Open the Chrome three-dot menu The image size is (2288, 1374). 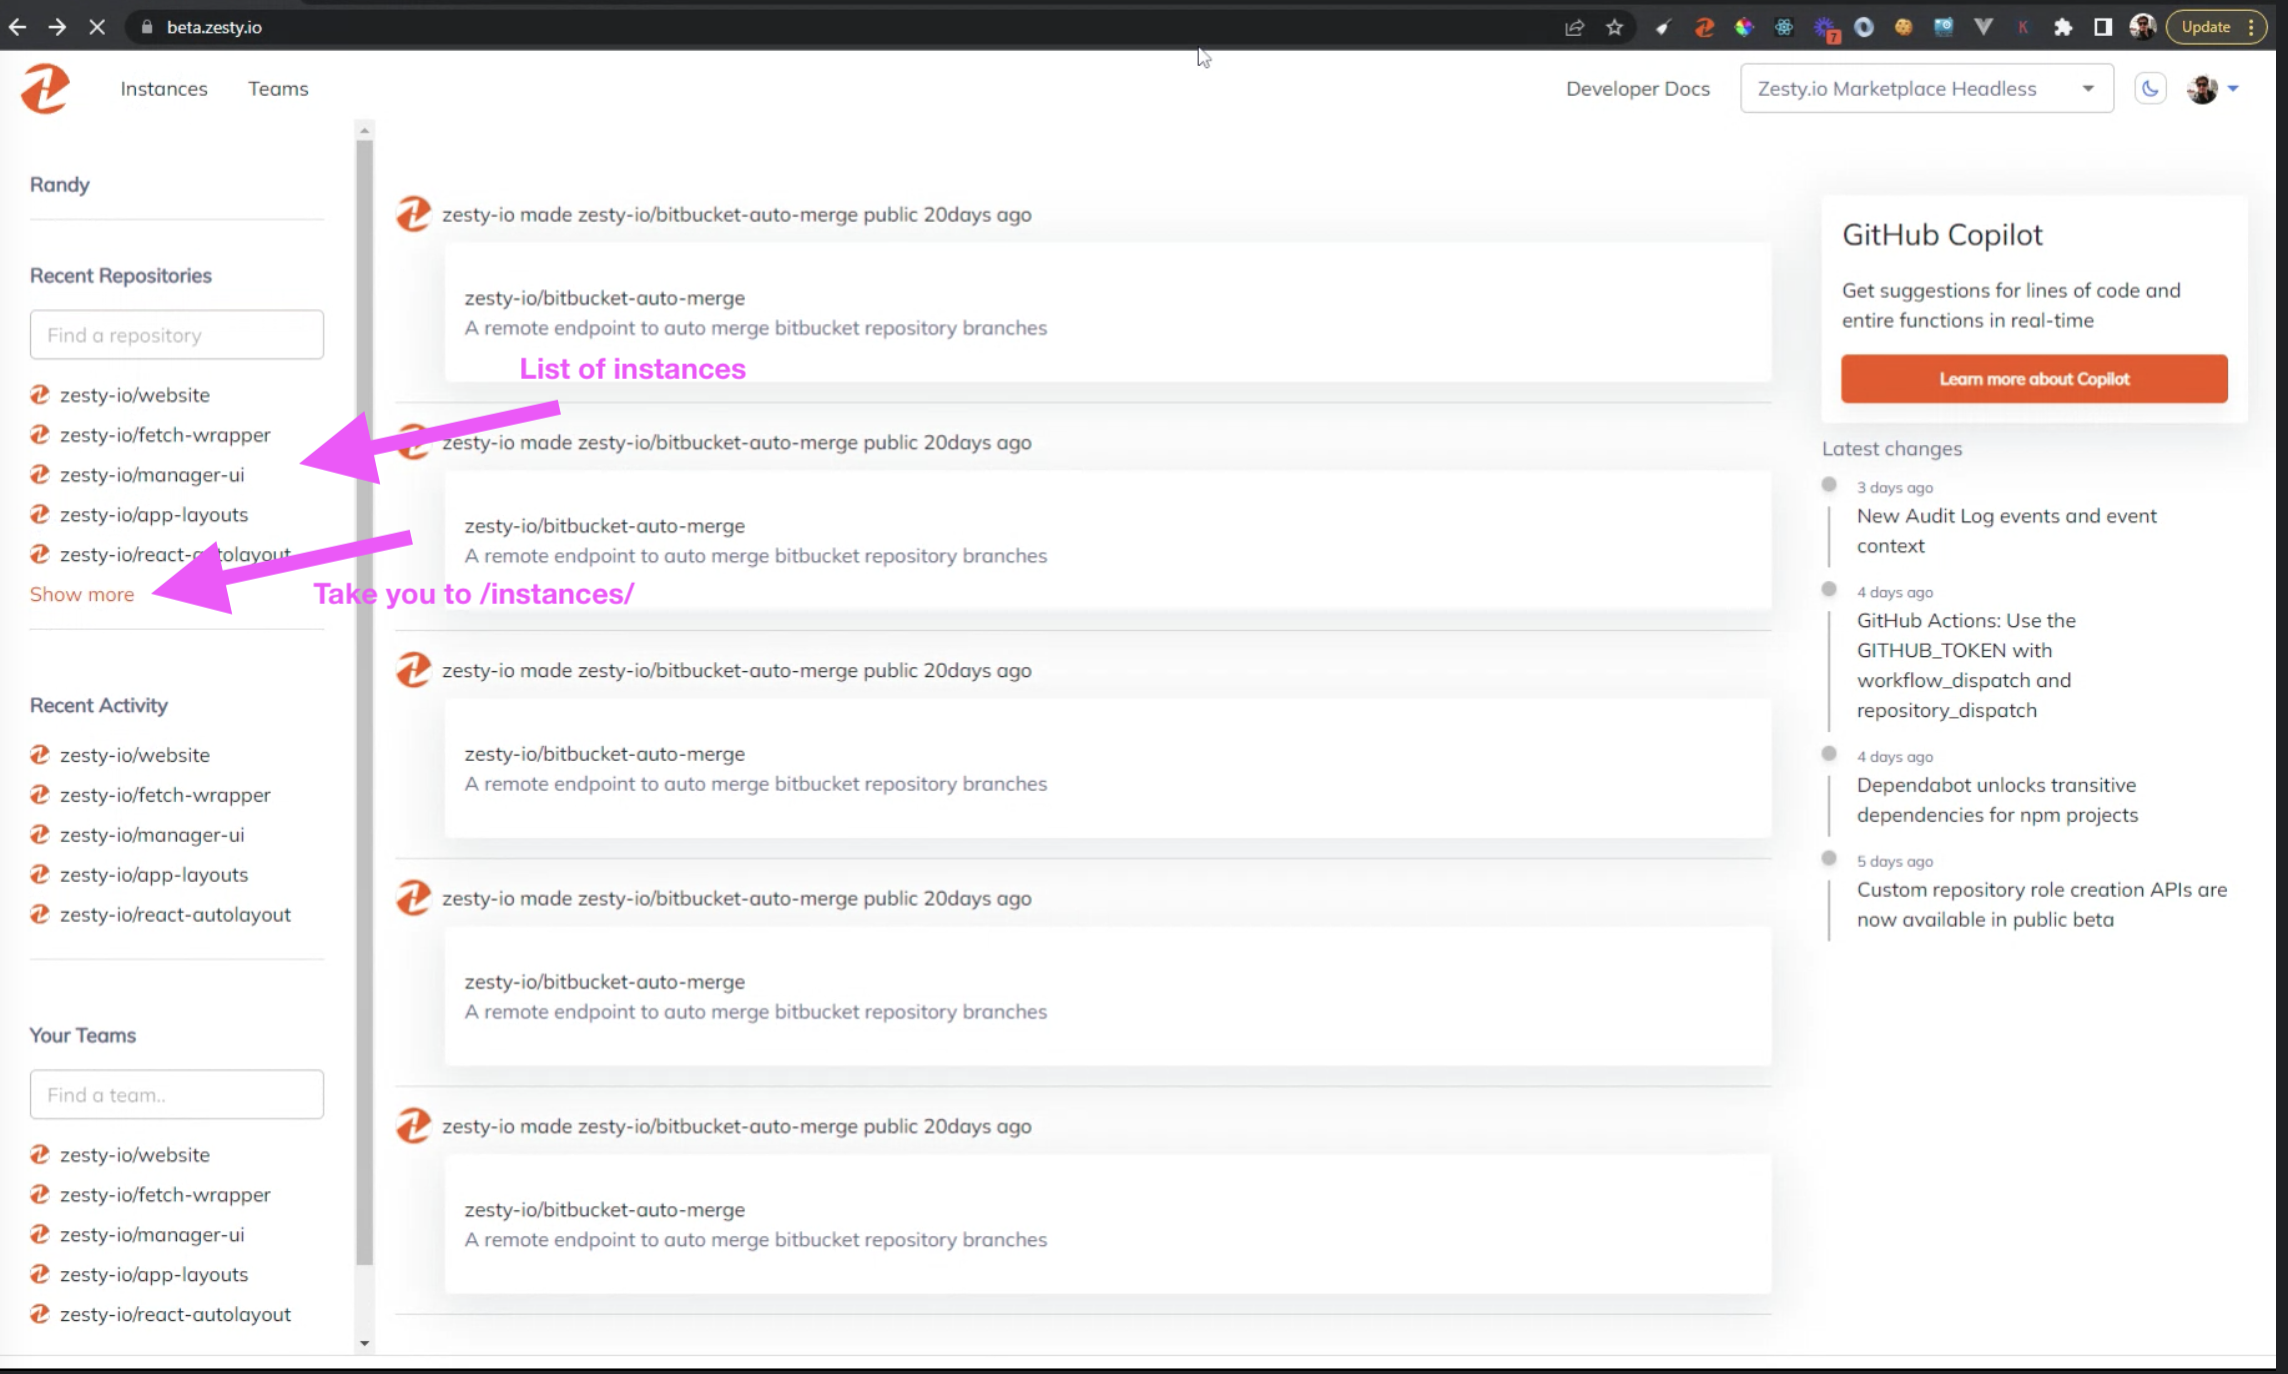2251,27
